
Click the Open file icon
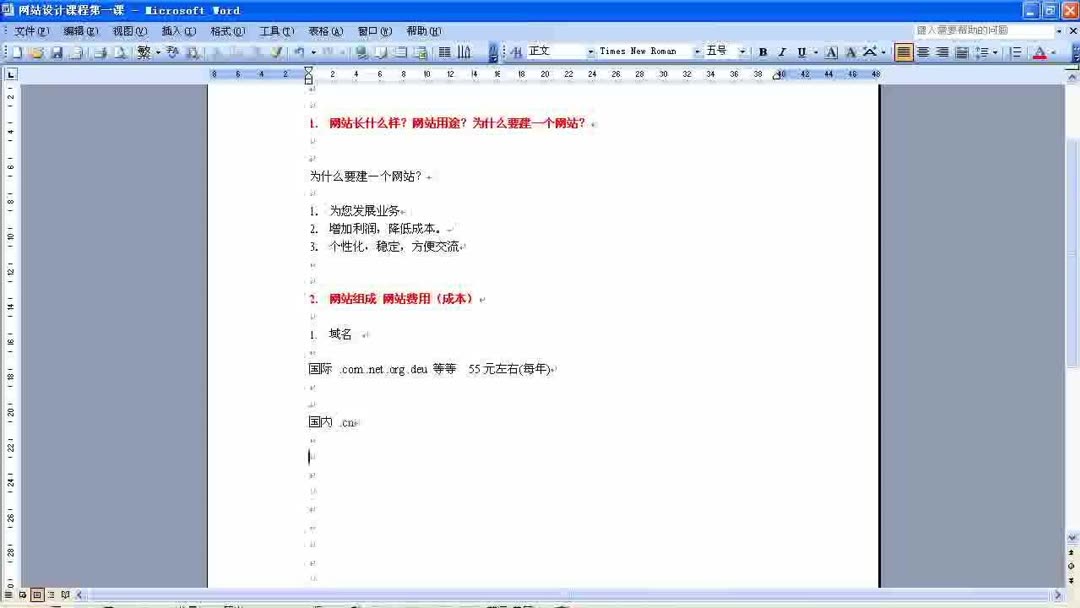(38, 51)
